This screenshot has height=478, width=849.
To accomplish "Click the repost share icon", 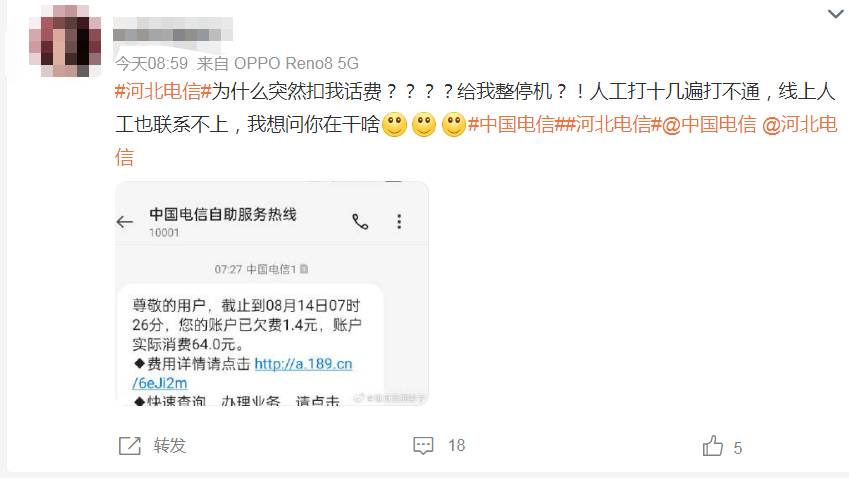I will (x=130, y=446).
